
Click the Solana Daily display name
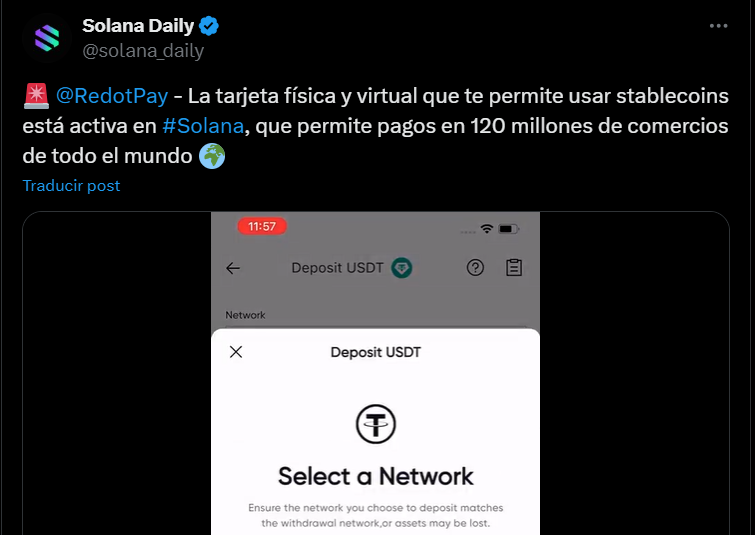tap(138, 26)
